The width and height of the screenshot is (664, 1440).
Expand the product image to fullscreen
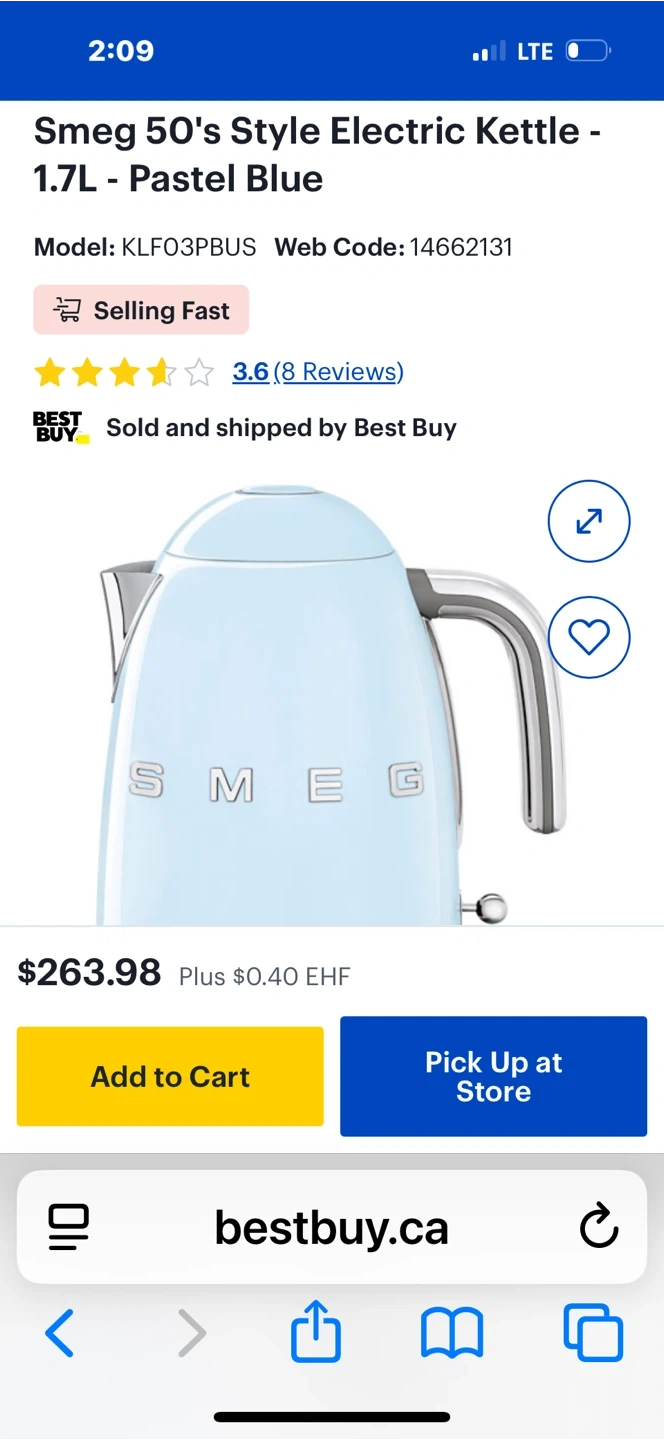coord(589,521)
